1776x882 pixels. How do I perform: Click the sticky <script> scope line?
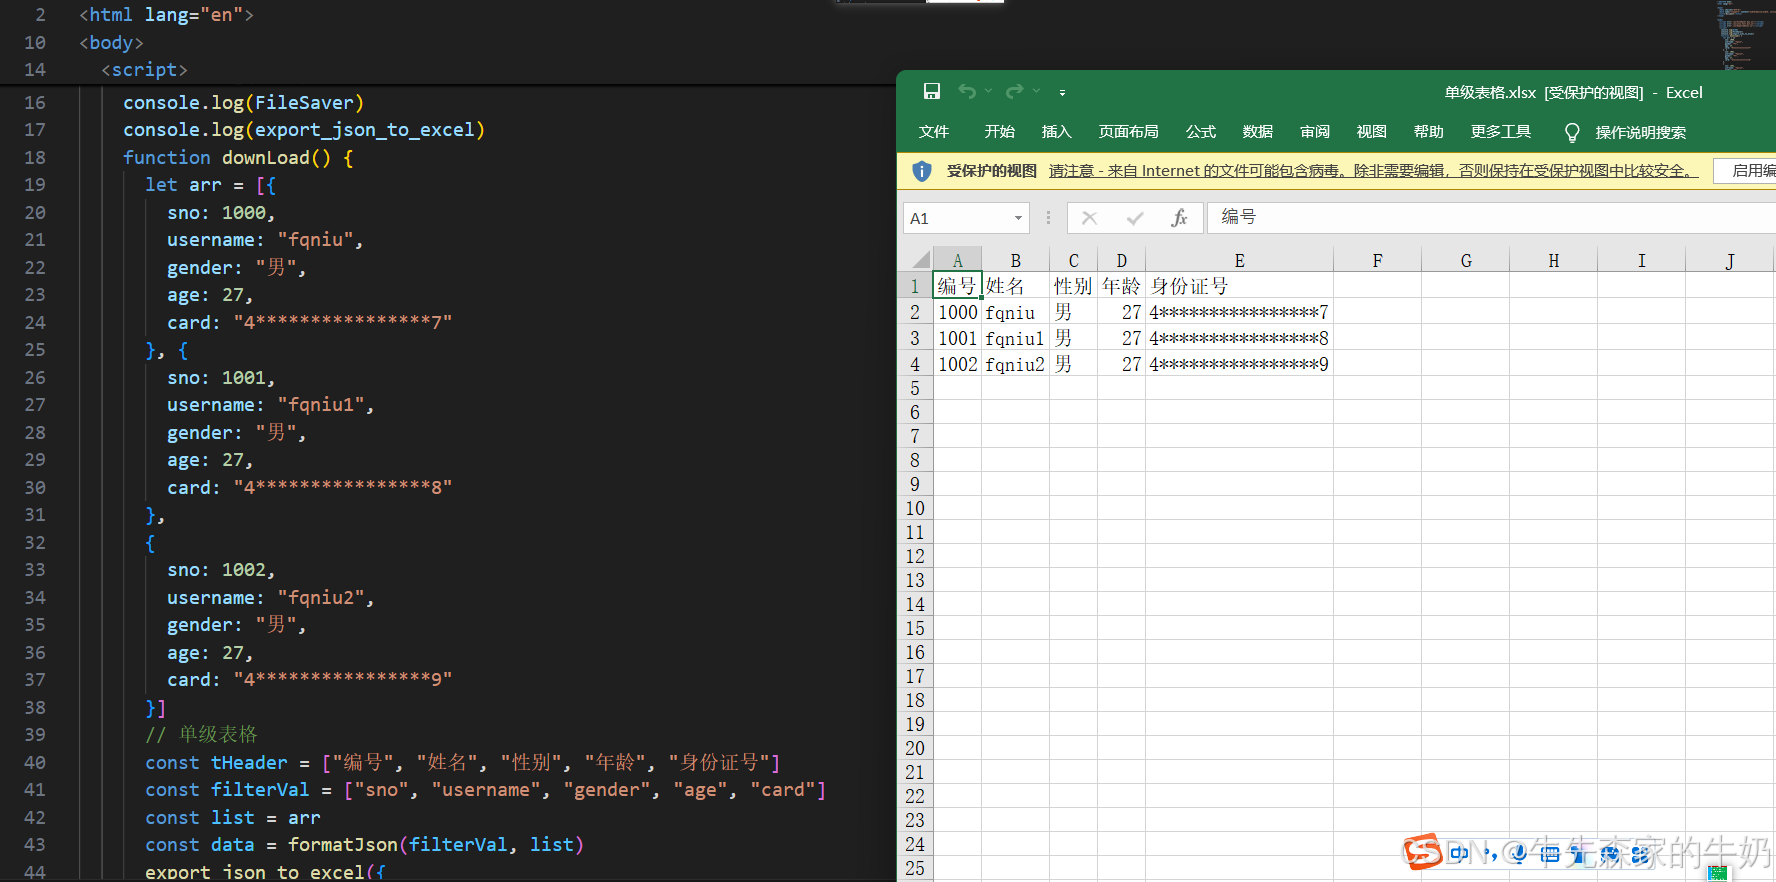point(144,69)
